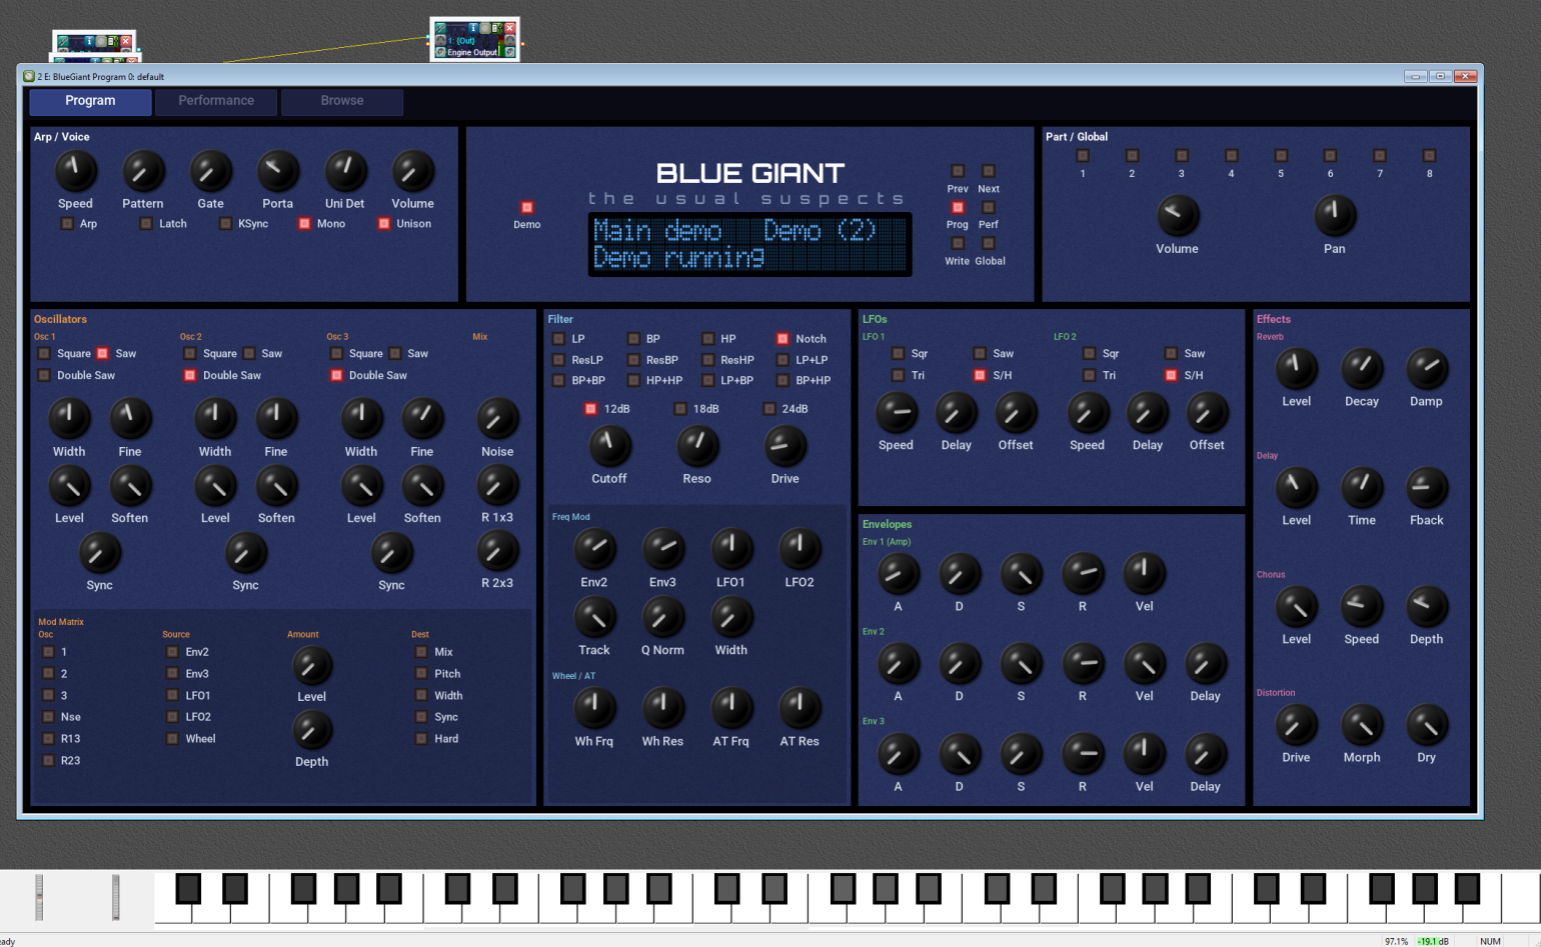Screen dimensions: 1541x947
Task: Choose Double Saw for Osc 1
Action: [44, 376]
